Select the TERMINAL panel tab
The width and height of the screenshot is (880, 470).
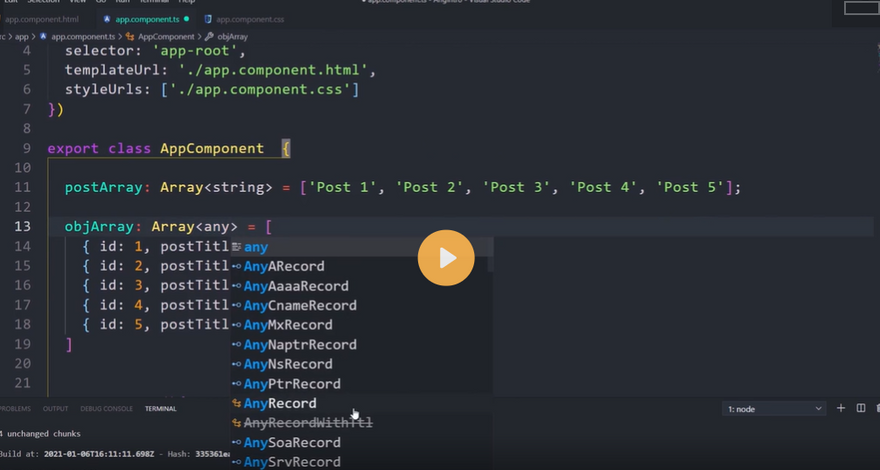[161, 409]
